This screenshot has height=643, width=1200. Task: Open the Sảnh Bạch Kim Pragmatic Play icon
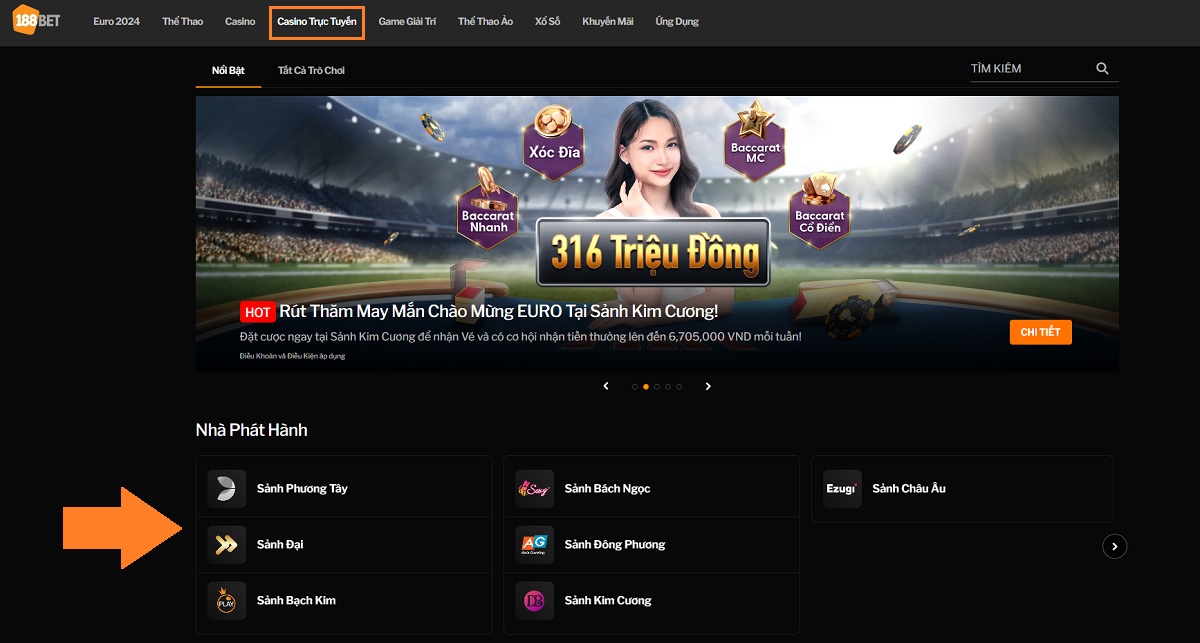227,601
